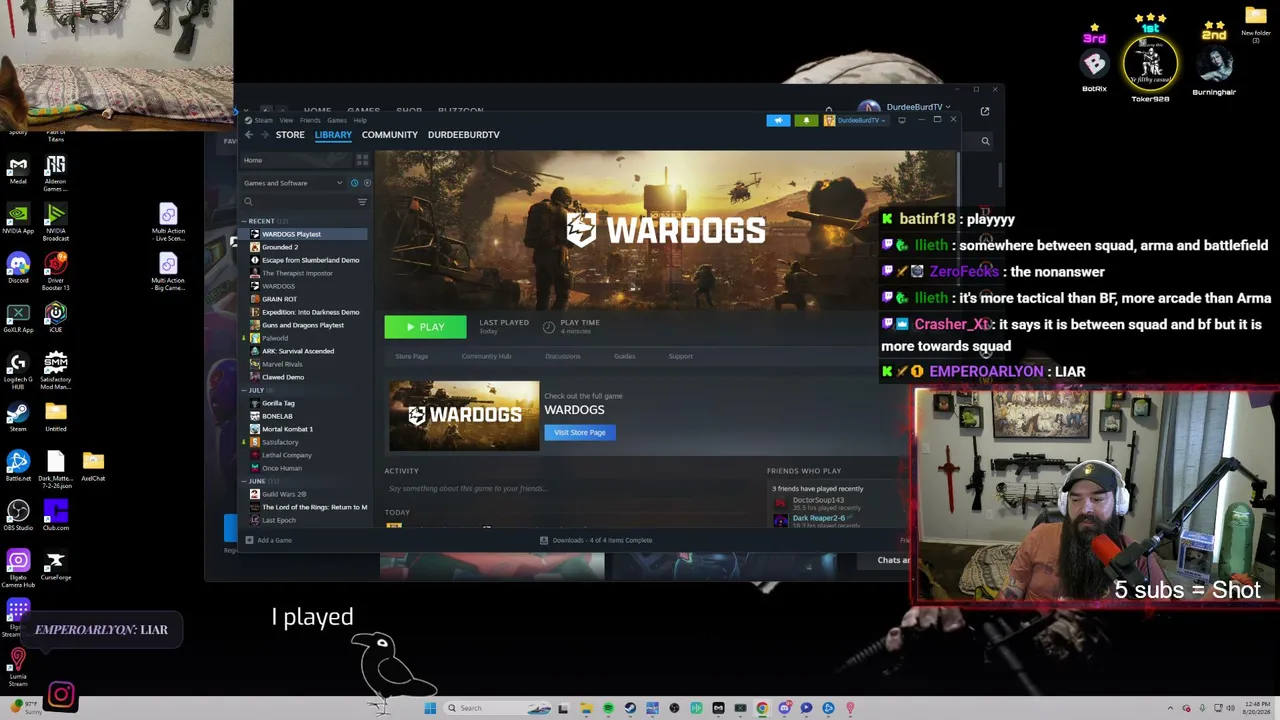Open the CurseForge desktop shortcut

(56, 566)
